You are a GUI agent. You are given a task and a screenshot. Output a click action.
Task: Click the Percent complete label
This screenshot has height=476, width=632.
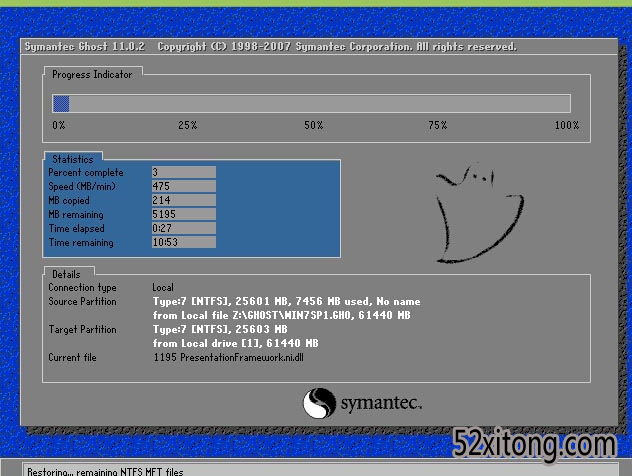[86, 173]
